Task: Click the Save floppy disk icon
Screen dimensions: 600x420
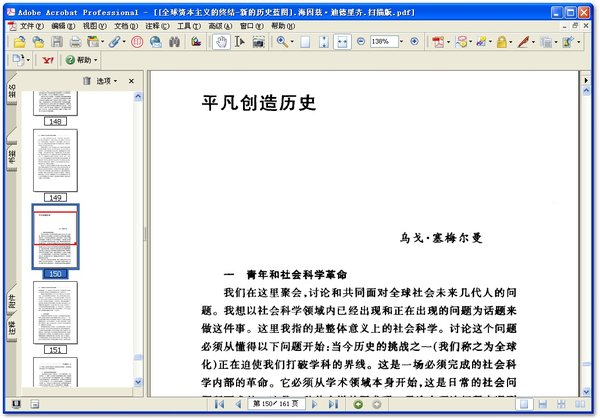Action: (57, 42)
